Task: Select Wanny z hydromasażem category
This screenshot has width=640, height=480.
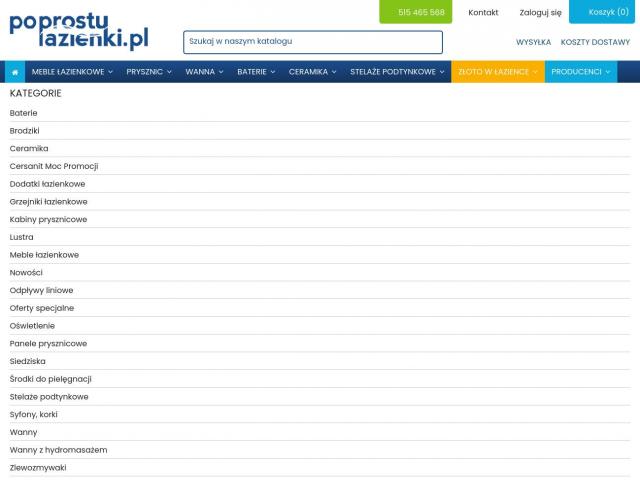Action: tap(58, 450)
